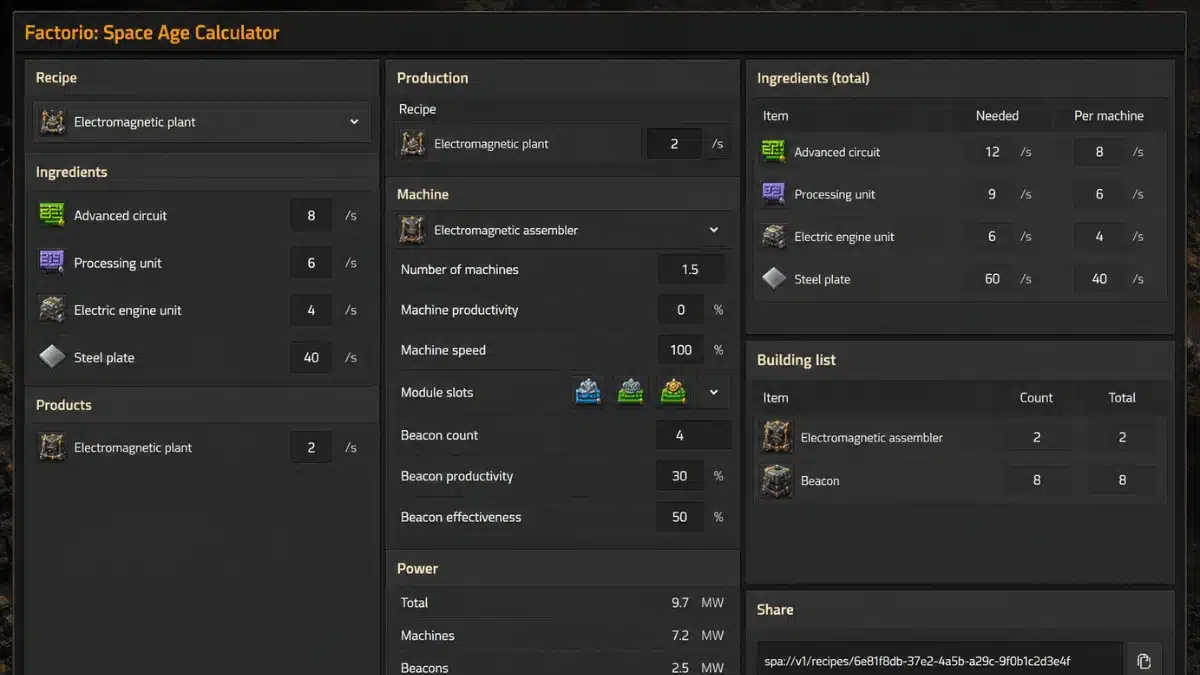
Task: Click the Beacon productivity value field
Action: 680,476
